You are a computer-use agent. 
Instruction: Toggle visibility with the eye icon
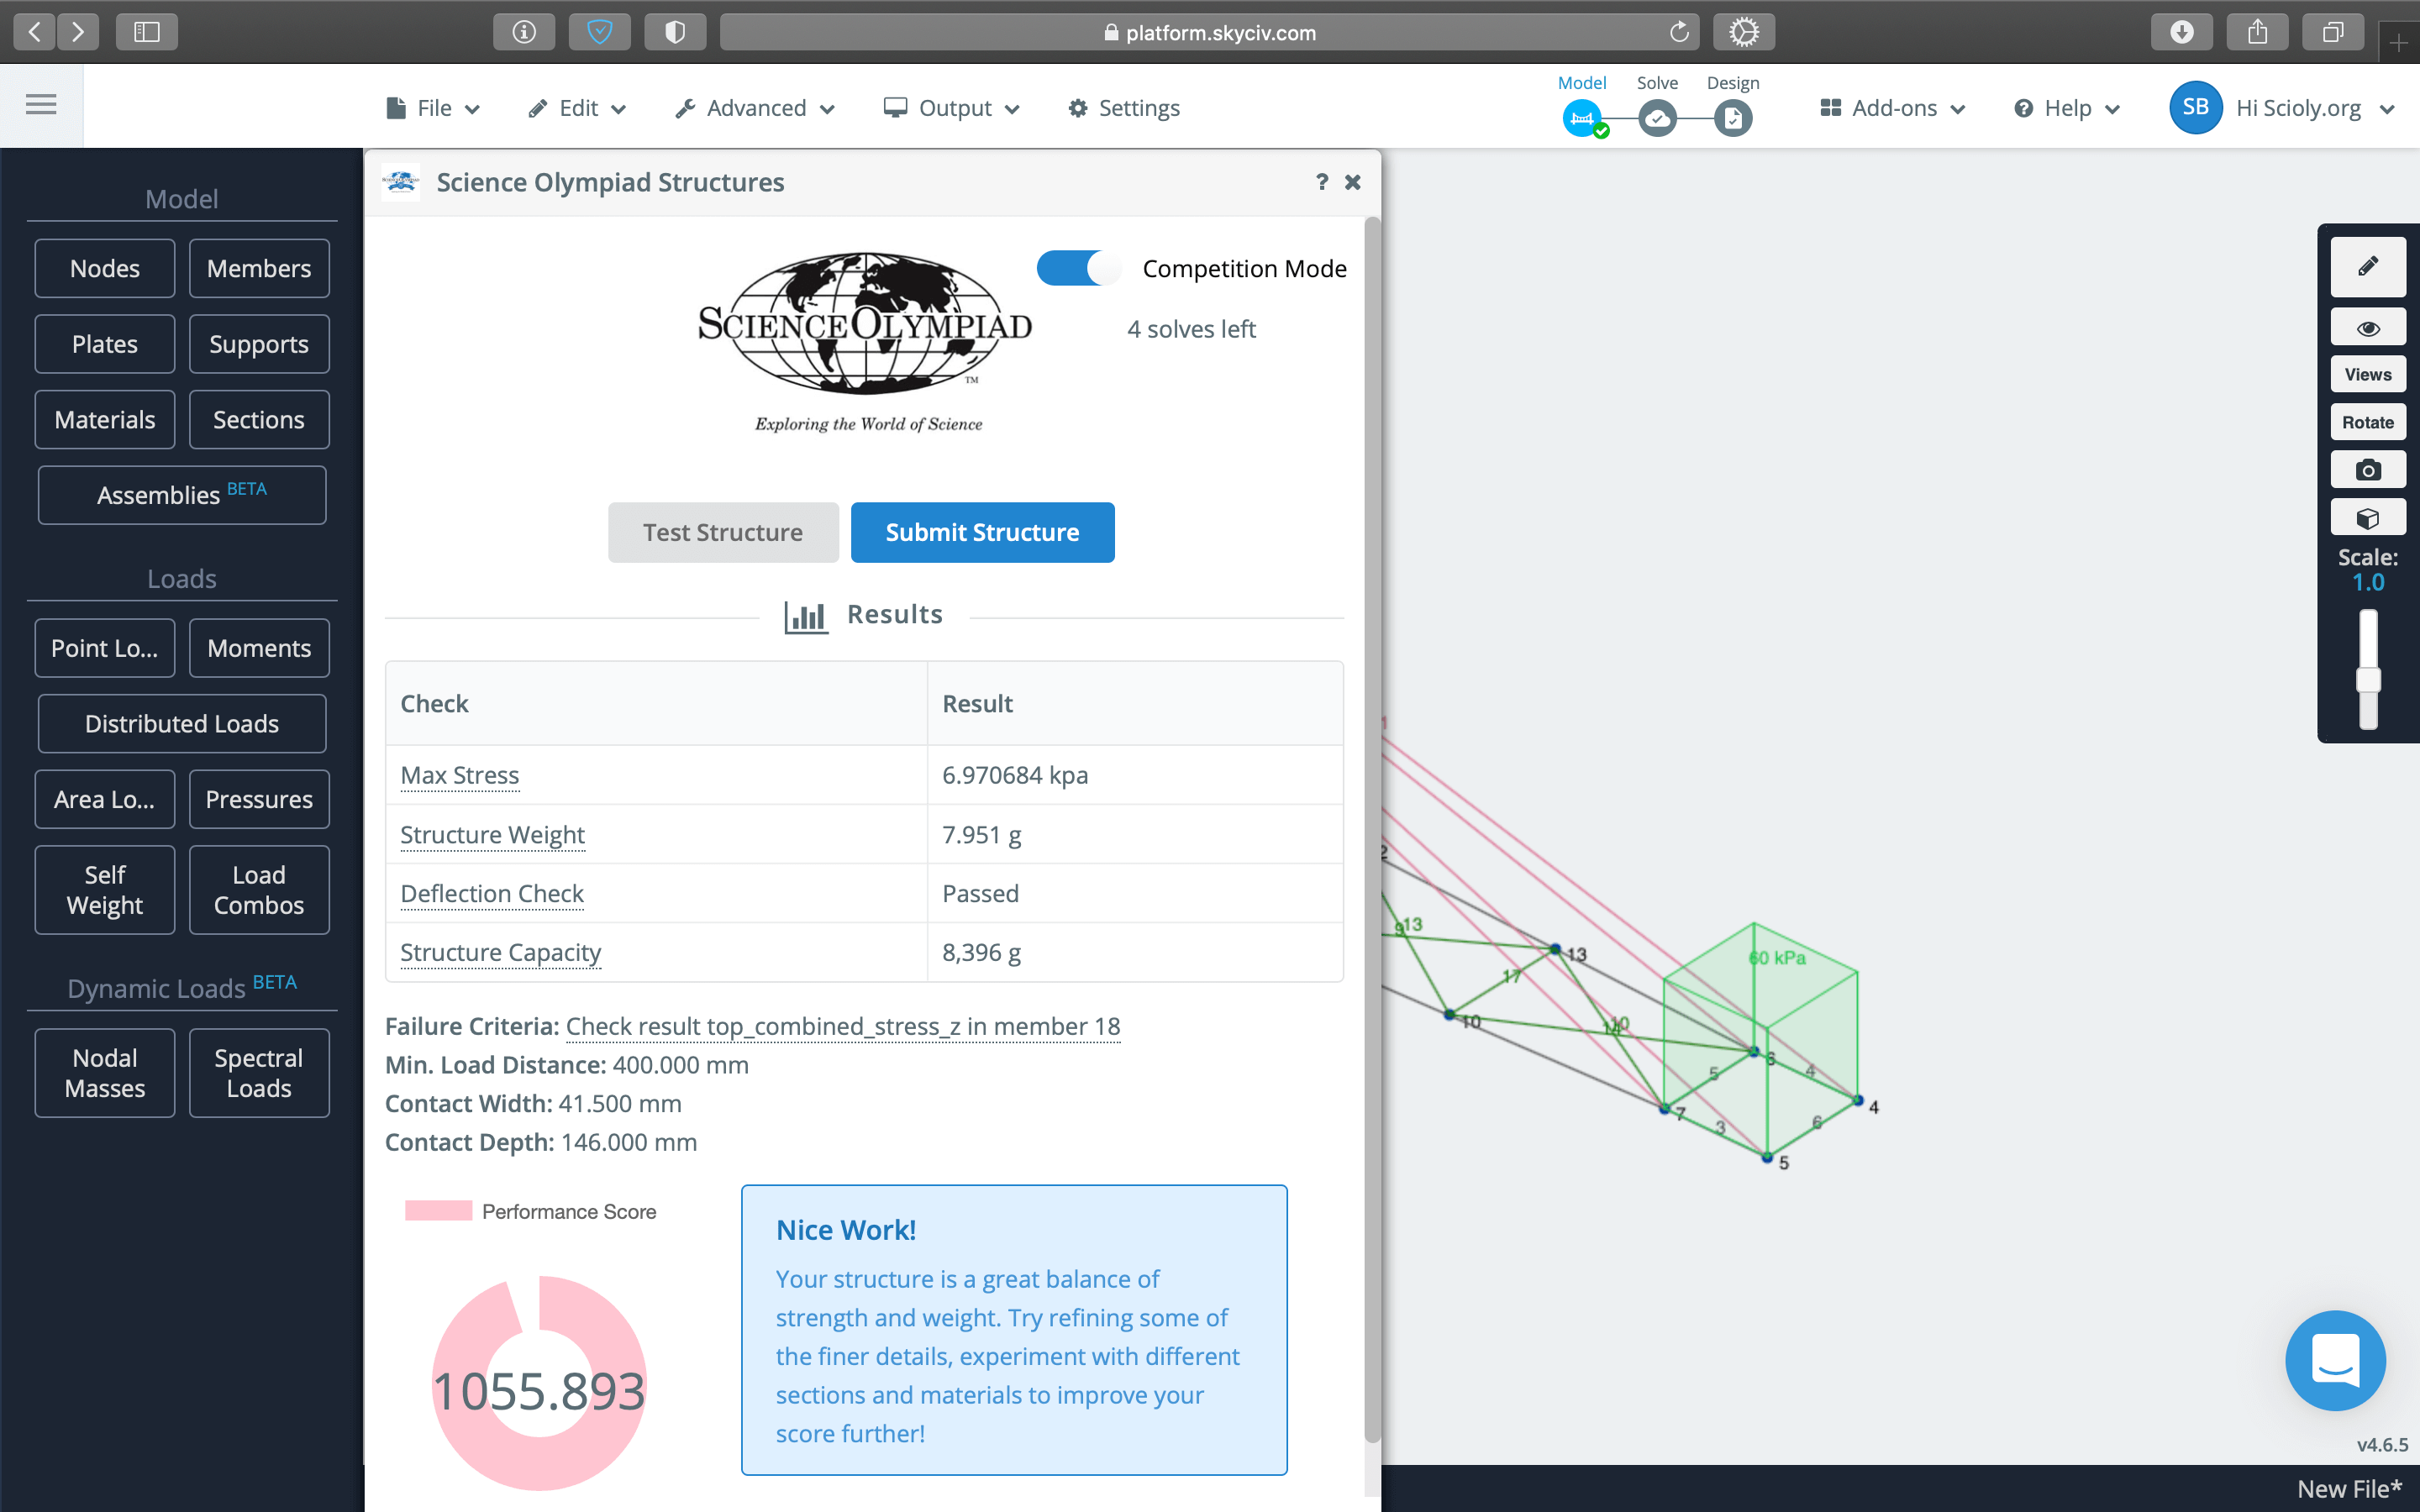(2367, 328)
